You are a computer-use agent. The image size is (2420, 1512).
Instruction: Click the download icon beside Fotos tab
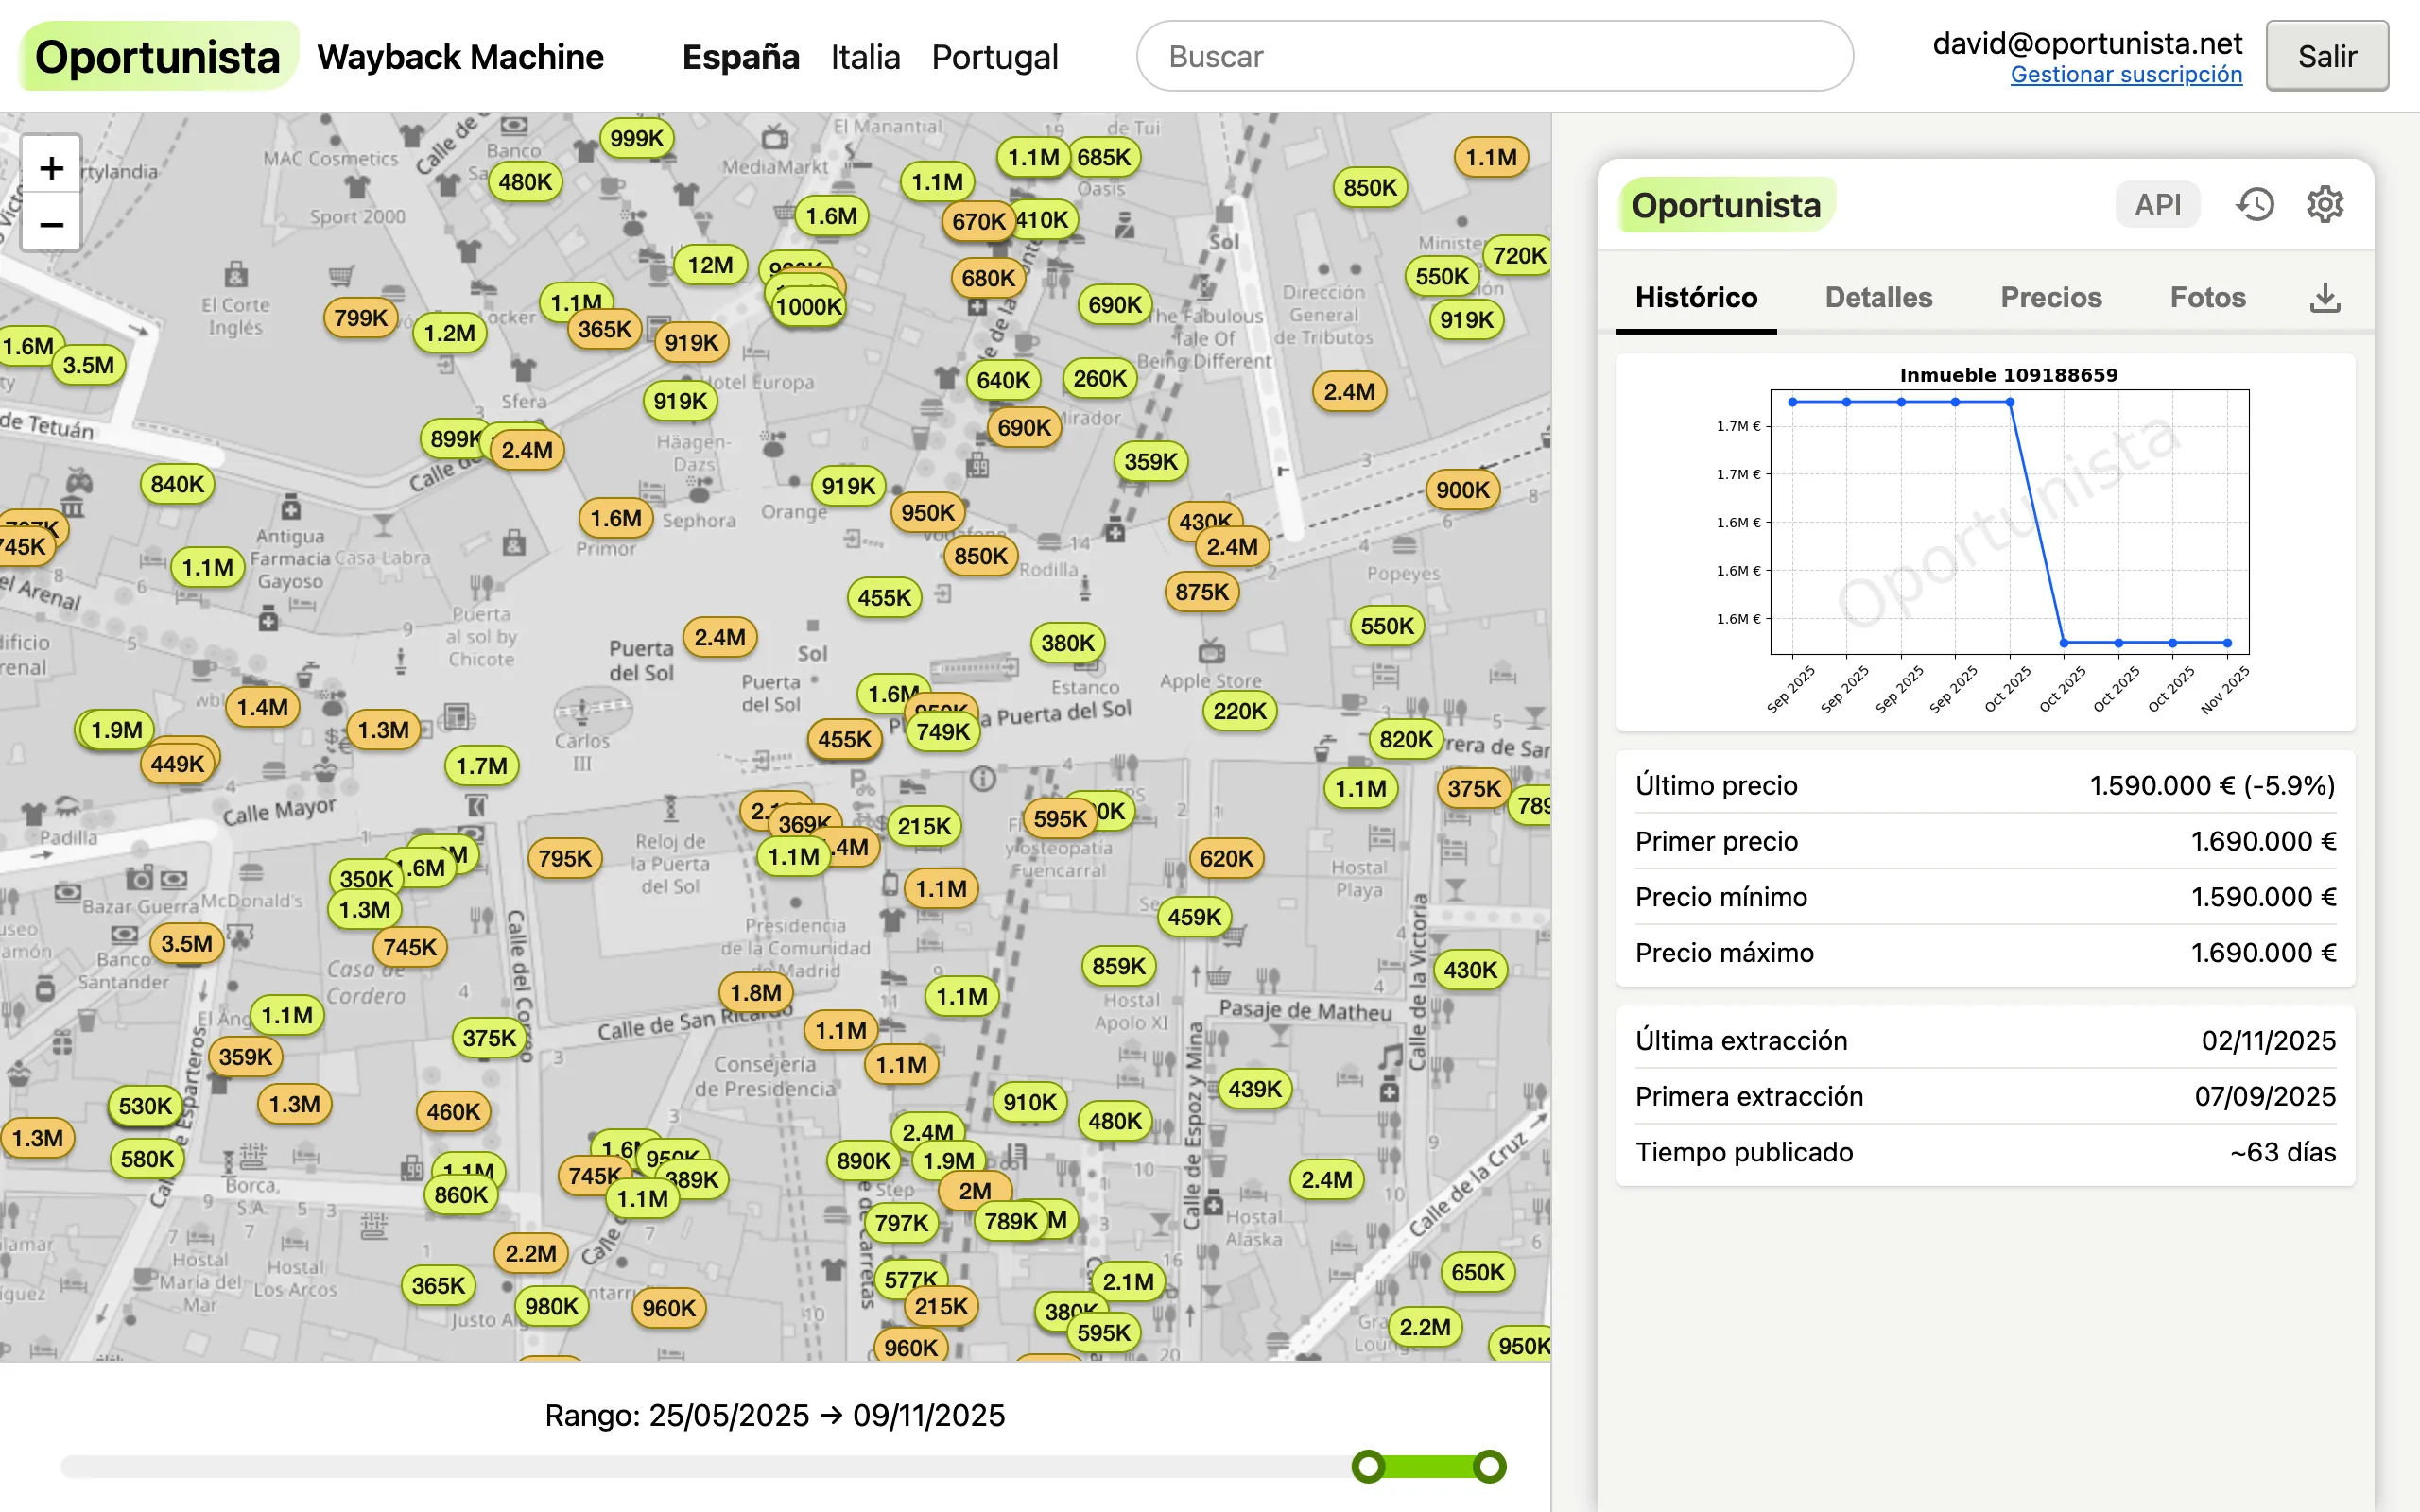point(2324,297)
